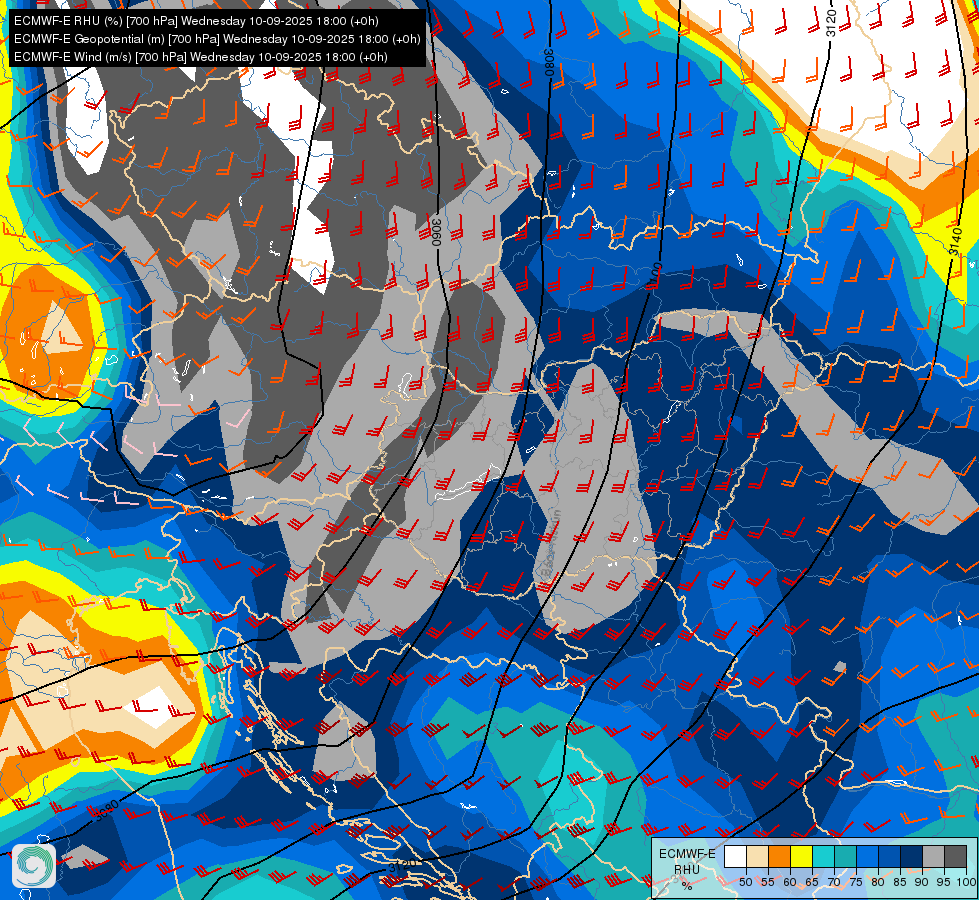
Task: Select the beige 50-55% legend swatch
Action: pos(757,856)
